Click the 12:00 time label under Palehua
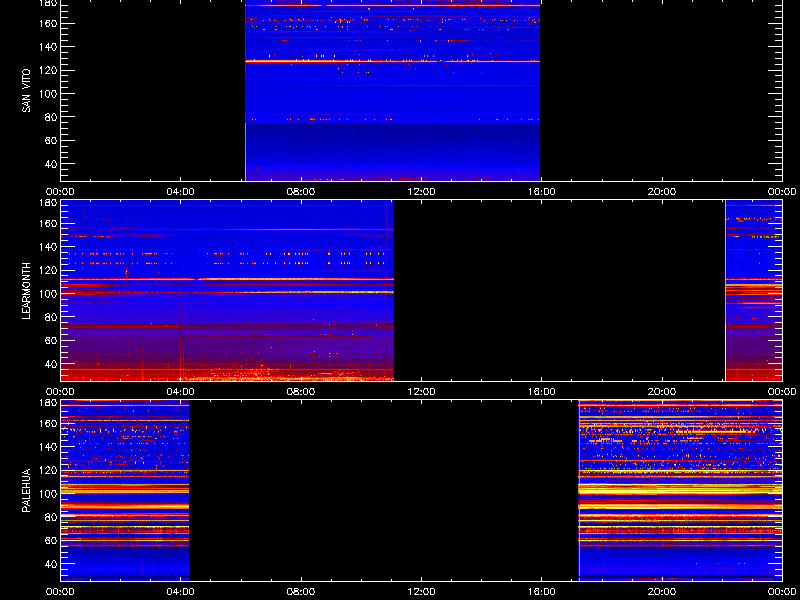 [421, 592]
